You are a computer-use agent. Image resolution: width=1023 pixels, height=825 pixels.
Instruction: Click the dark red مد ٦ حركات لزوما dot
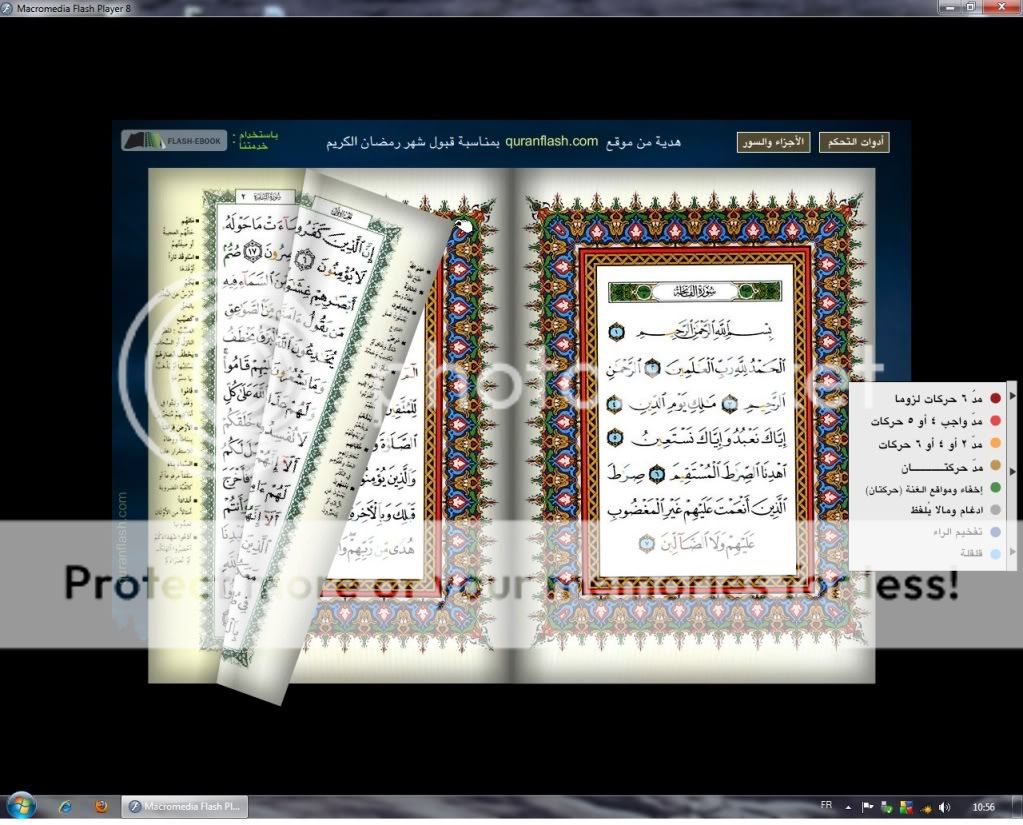pyautogui.click(x=996, y=398)
